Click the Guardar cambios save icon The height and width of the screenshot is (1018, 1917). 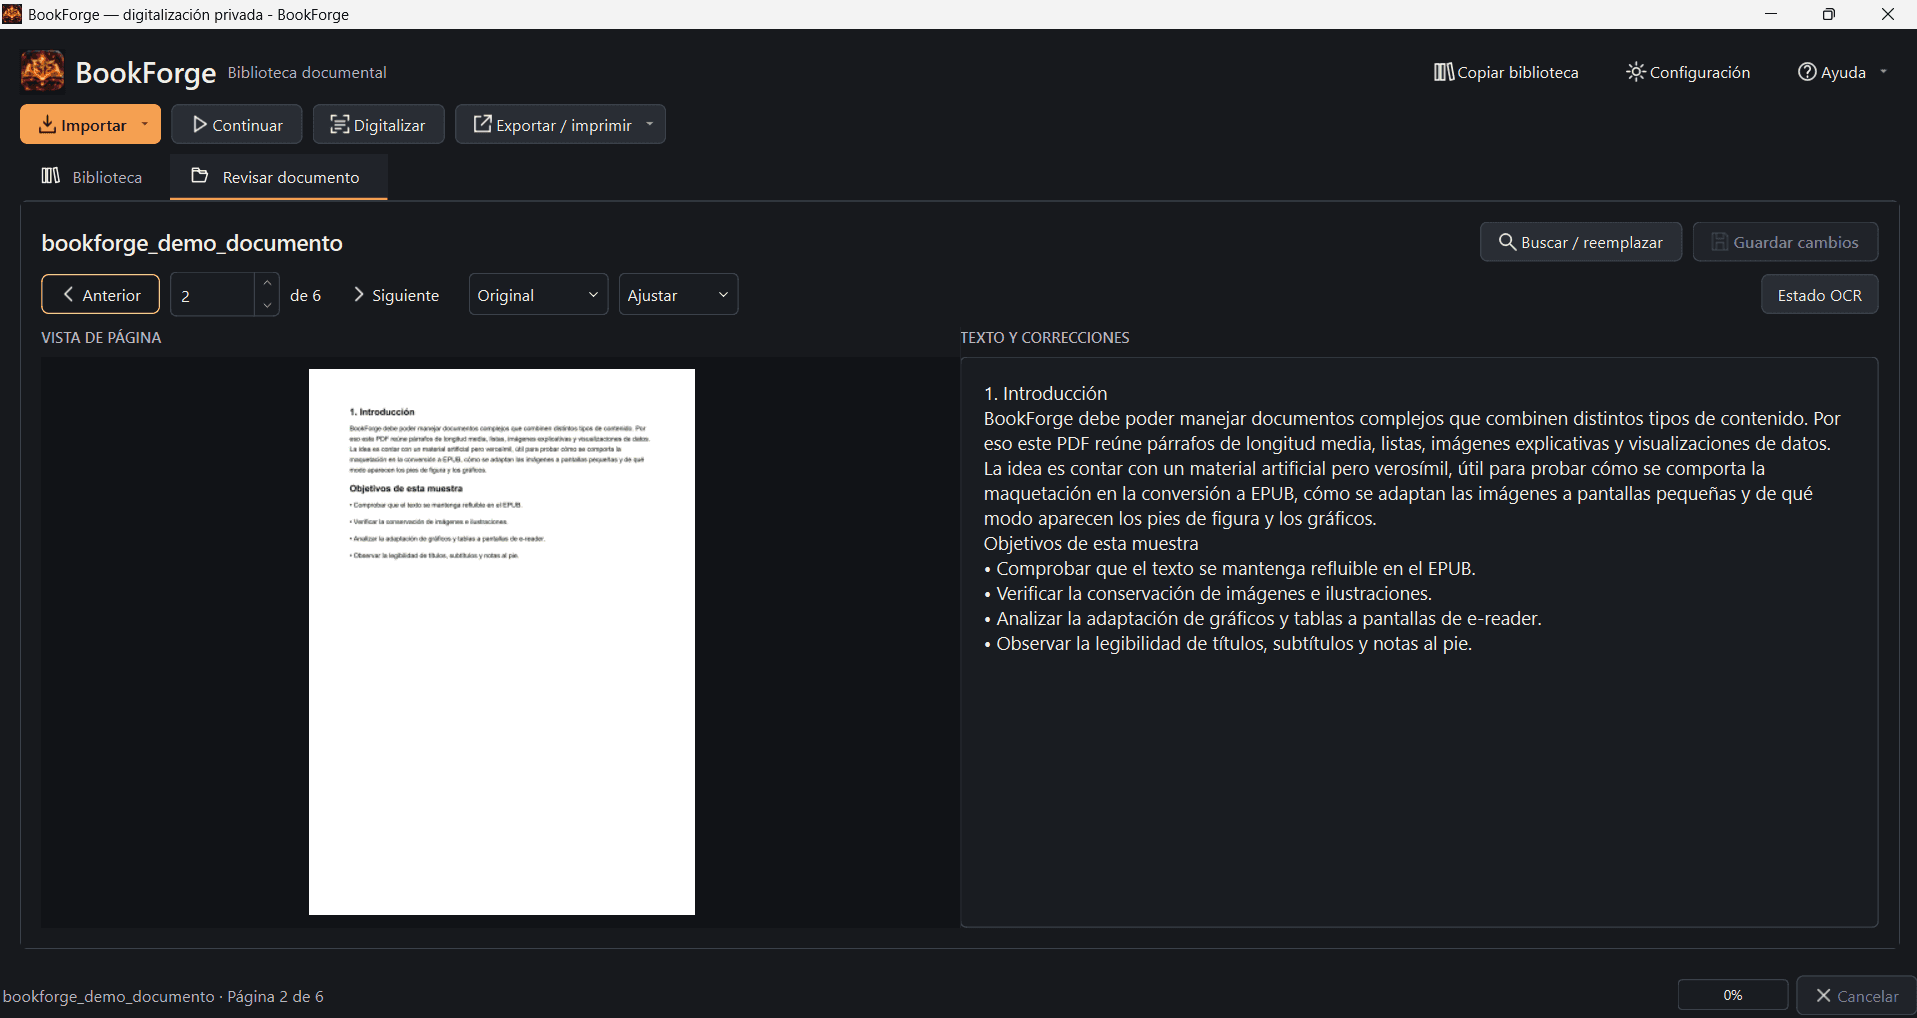[x=1719, y=242]
